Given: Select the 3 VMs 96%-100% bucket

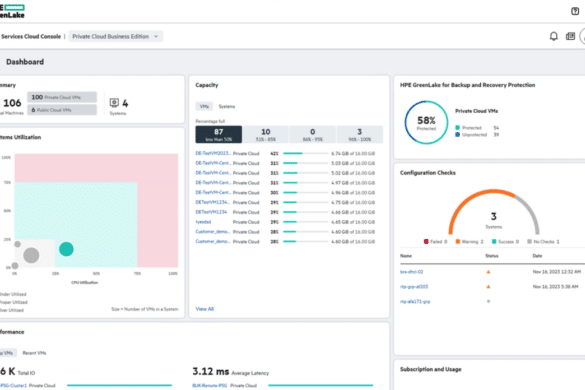Looking at the screenshot, I should point(360,134).
